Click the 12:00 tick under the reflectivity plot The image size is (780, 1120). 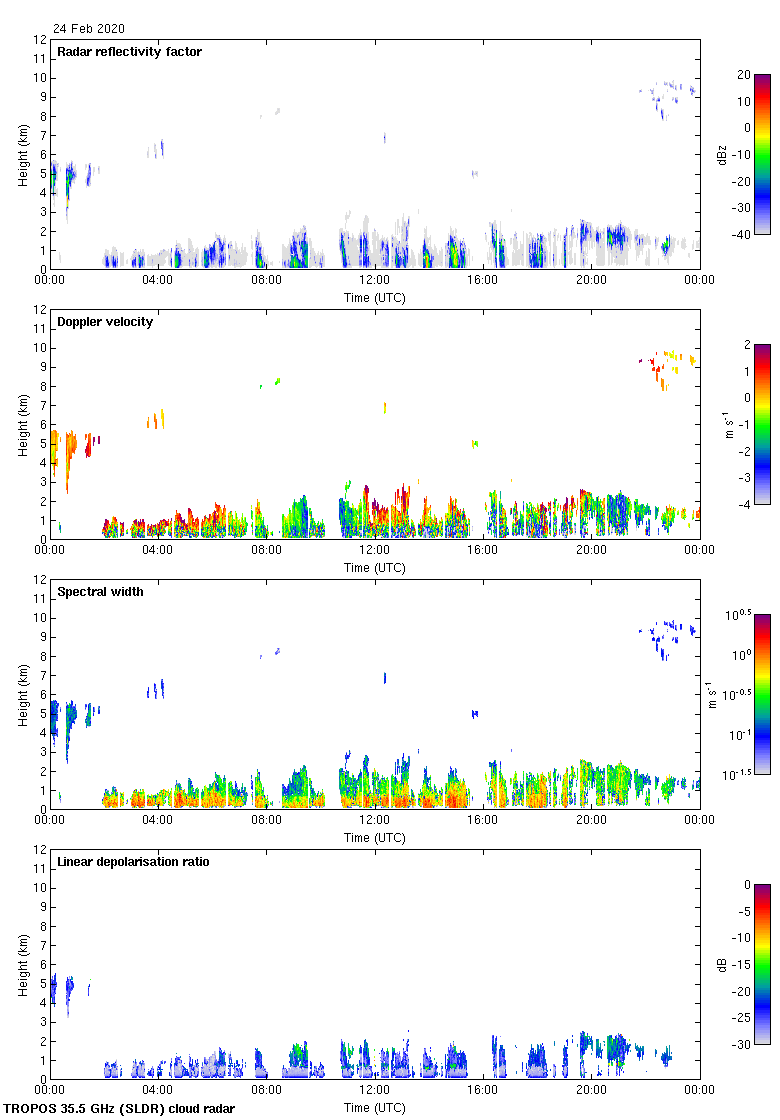[375, 281]
